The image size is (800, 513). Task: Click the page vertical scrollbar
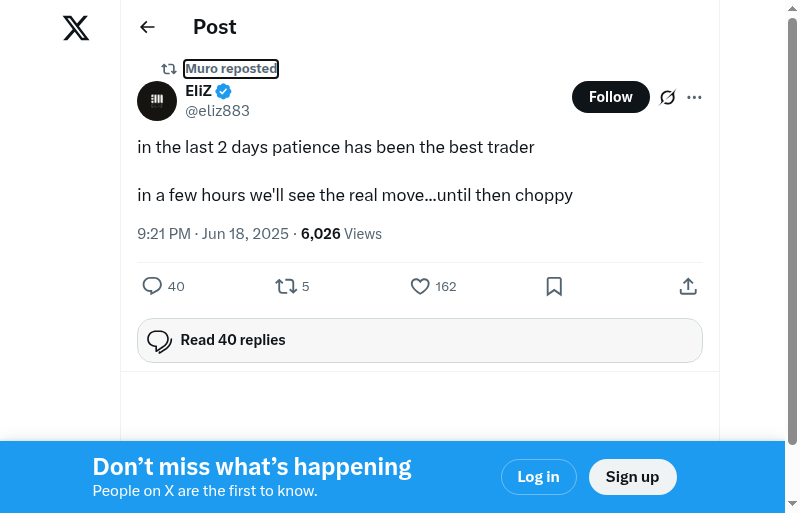tap(792, 230)
